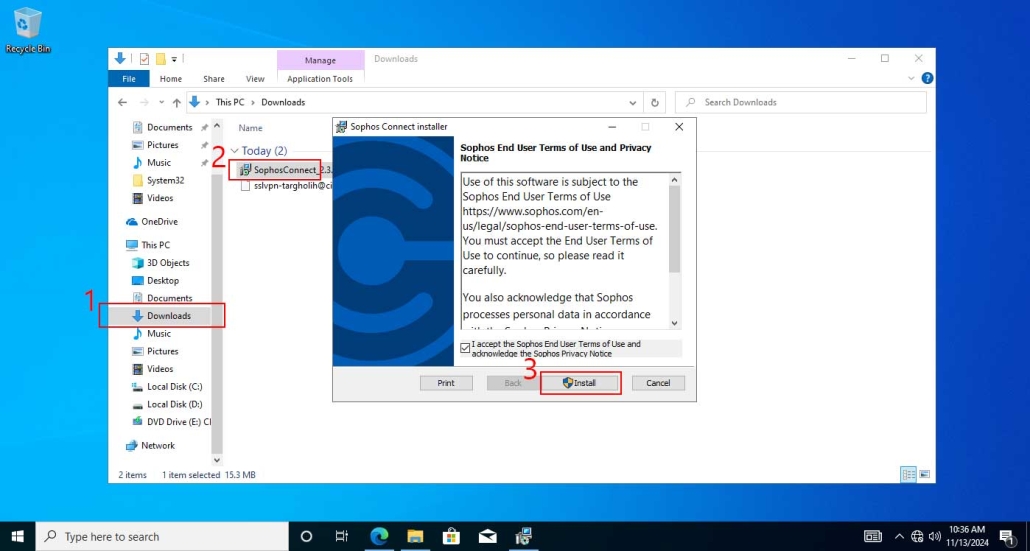Click the Print button in installer
This screenshot has height=551, width=1030.
(446, 383)
